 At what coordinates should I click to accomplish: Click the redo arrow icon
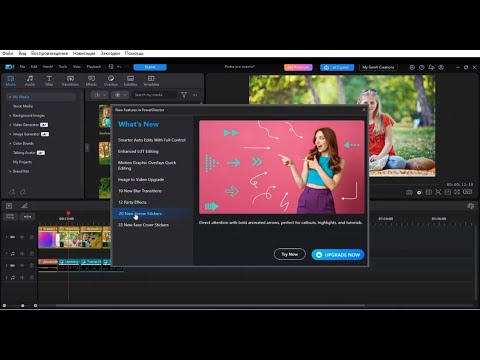pyautogui.click(x=127, y=67)
